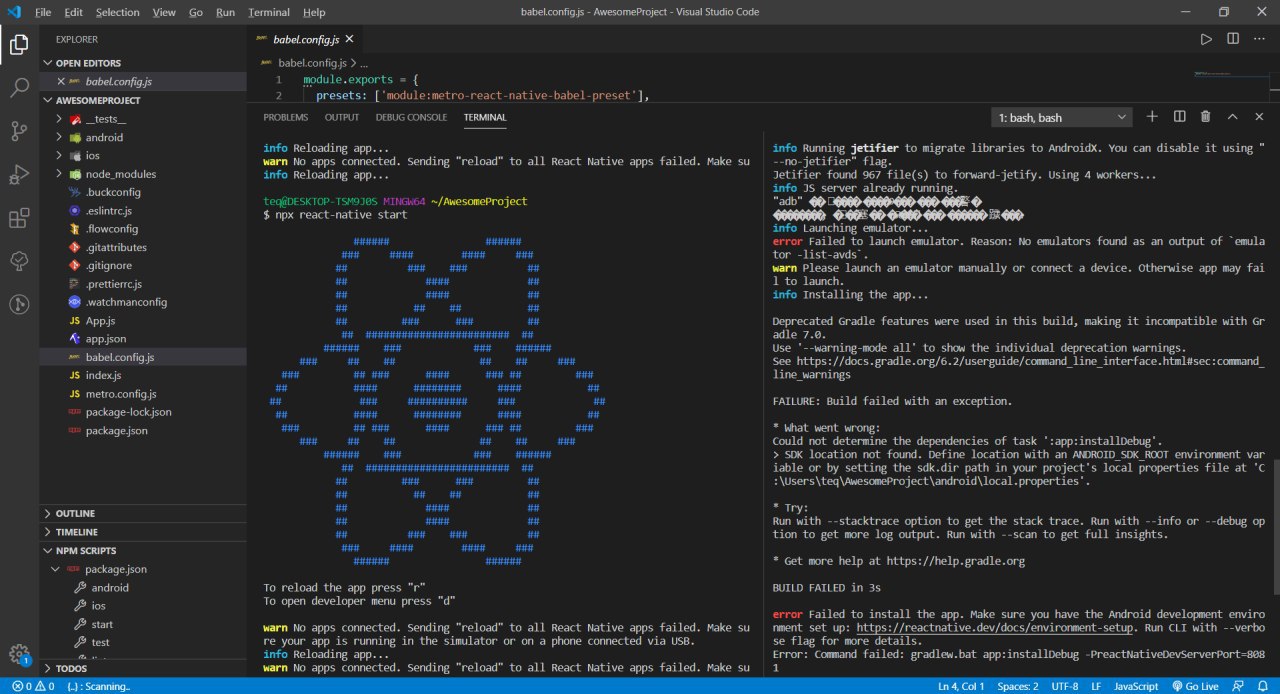Click the breadcrumb babel.config.js
The width and height of the screenshot is (1280, 694).
pos(311,62)
